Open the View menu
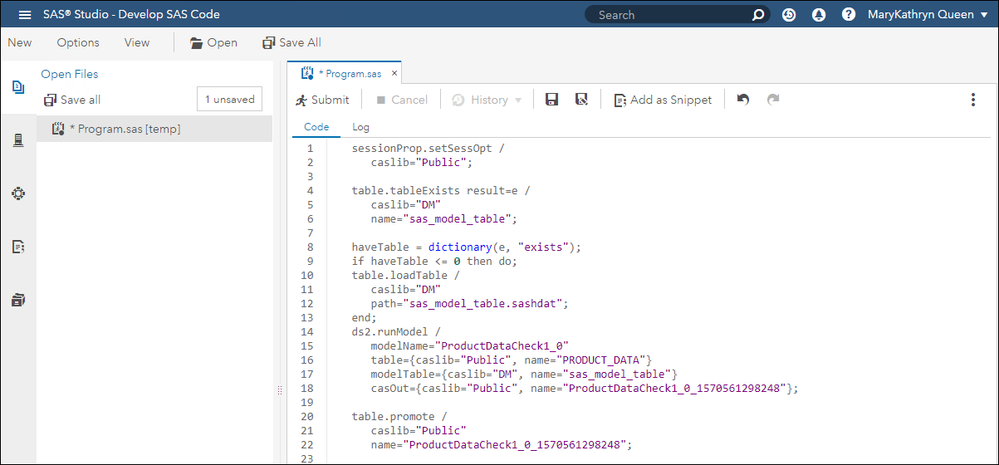The height and width of the screenshot is (465, 999). (x=137, y=43)
